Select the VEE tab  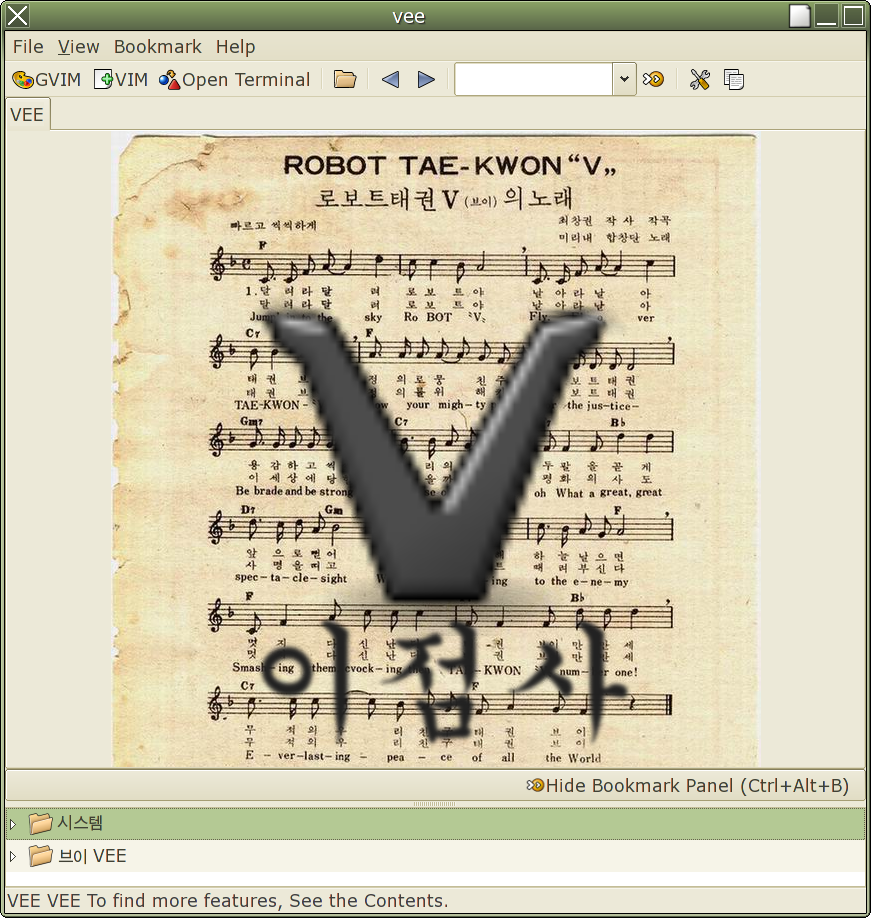pos(27,115)
